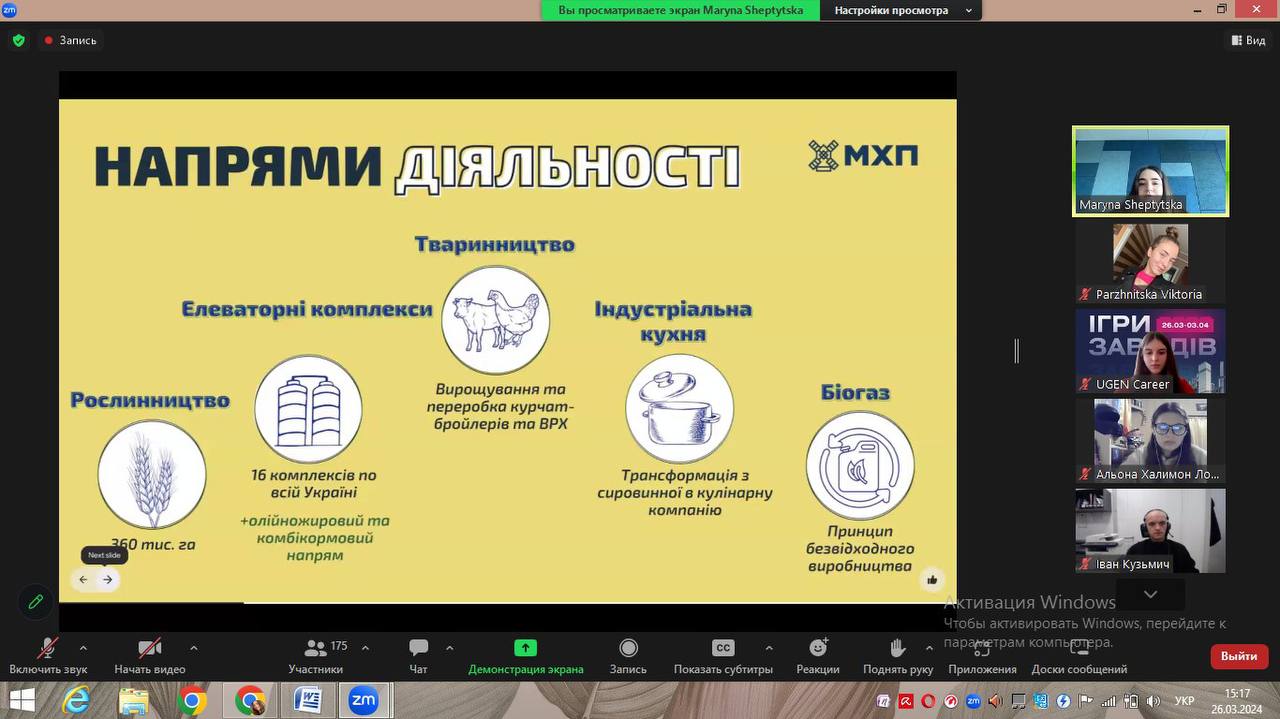Unmute microphone with Включить звук

tap(47, 648)
